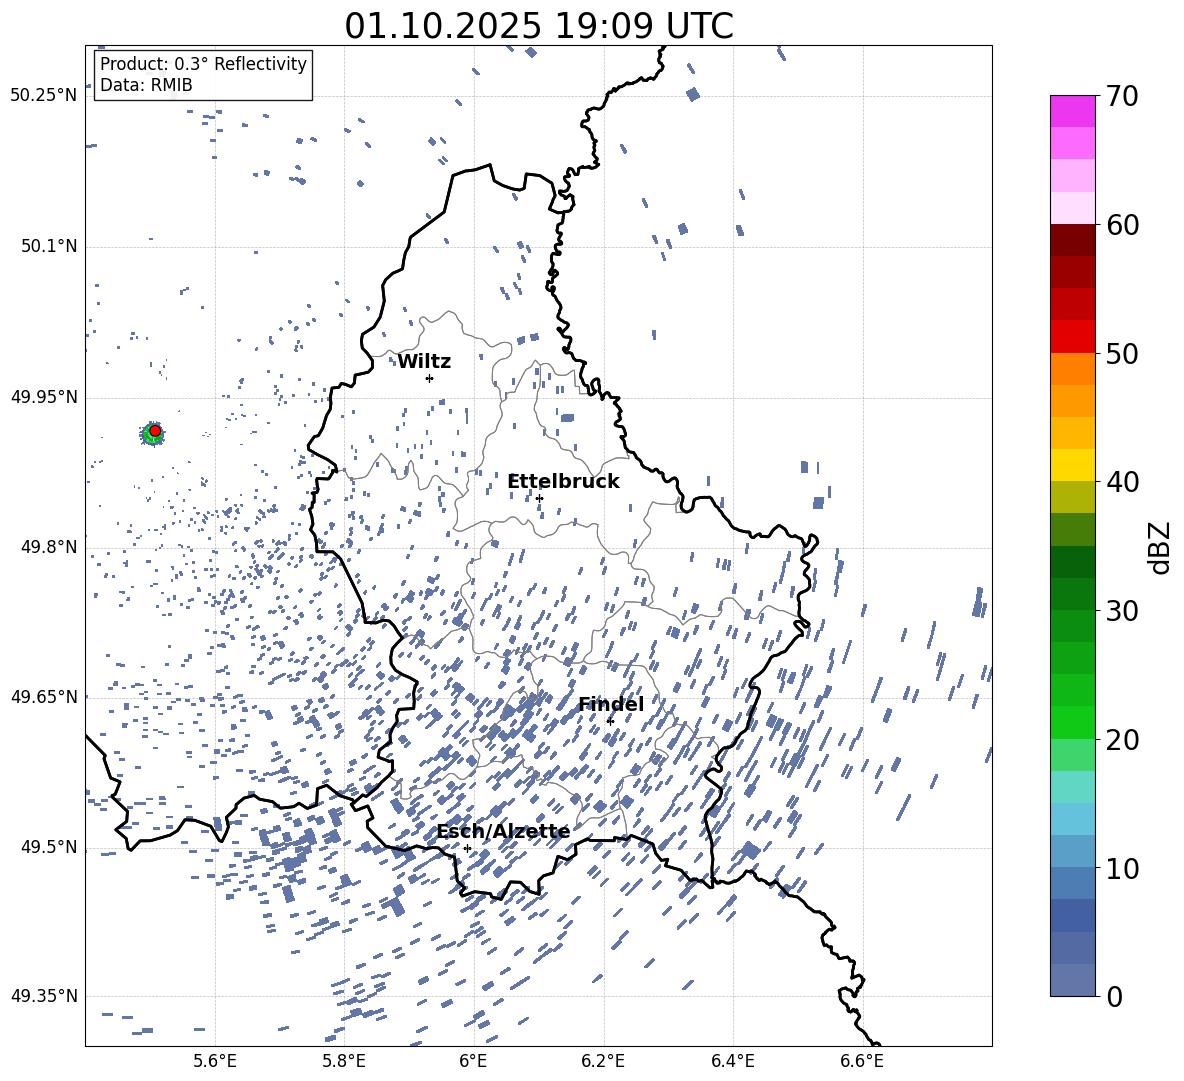Screen dimensions: 1184x1081
Task: Click the 10 colorbar tick label
Action: point(1123,869)
